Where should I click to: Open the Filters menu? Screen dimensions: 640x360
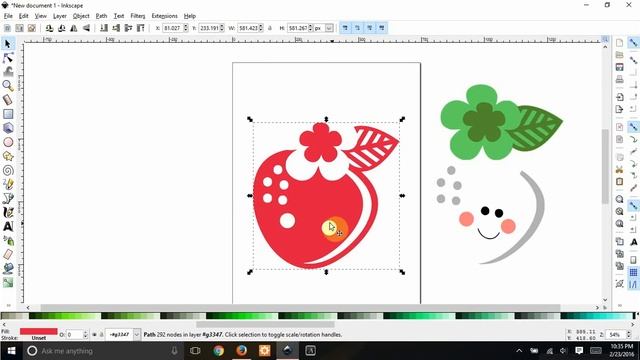(x=138, y=16)
